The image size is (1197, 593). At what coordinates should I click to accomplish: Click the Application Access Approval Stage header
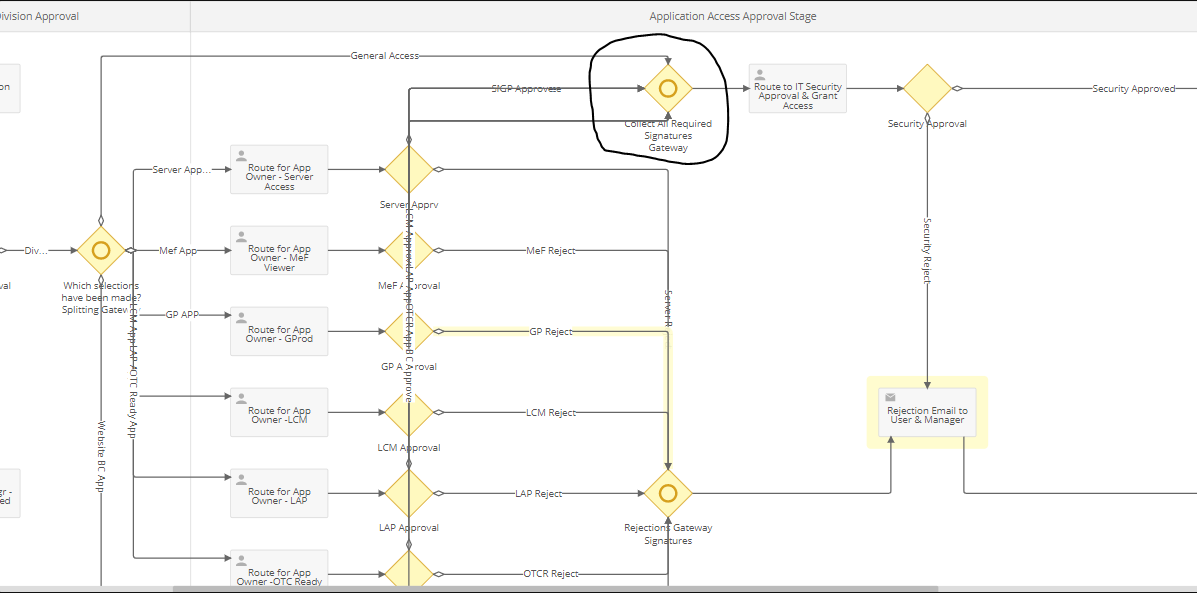pos(733,16)
